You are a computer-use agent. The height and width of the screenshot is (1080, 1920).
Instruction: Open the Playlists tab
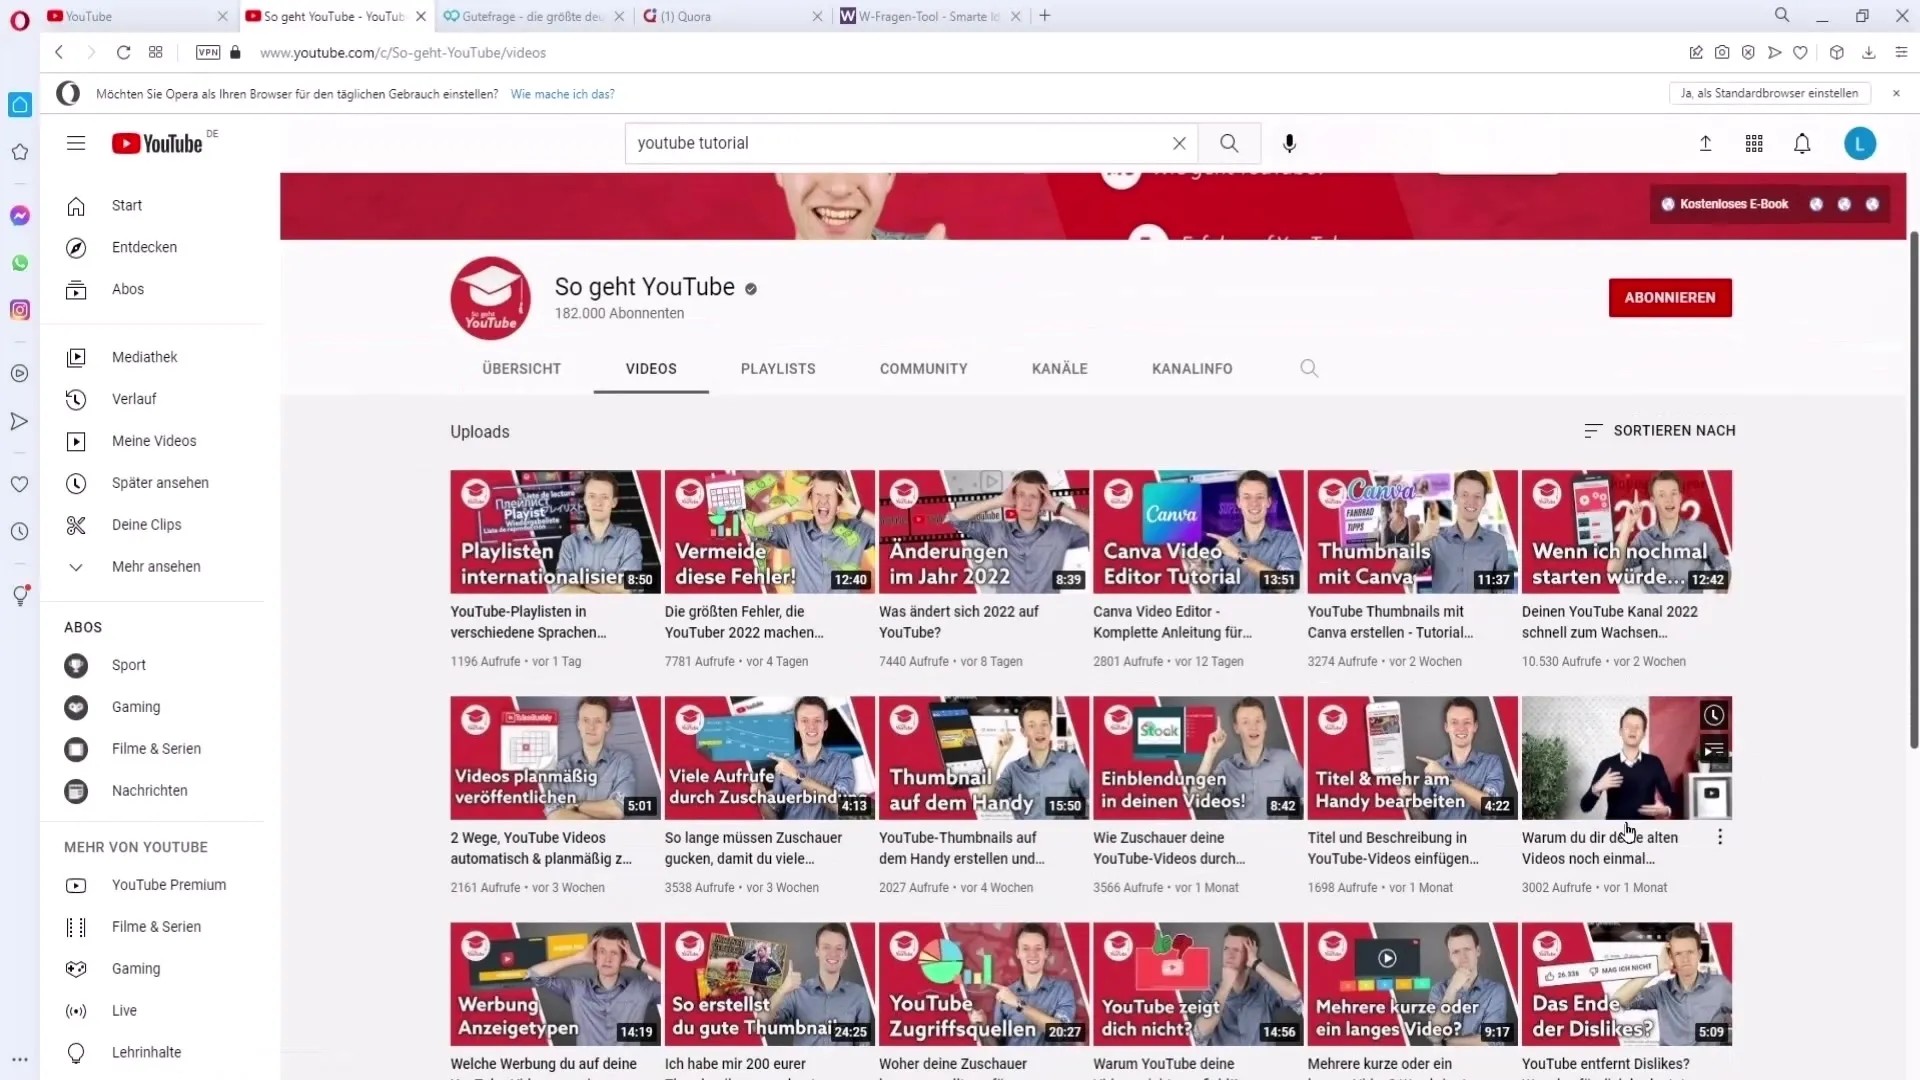778,368
